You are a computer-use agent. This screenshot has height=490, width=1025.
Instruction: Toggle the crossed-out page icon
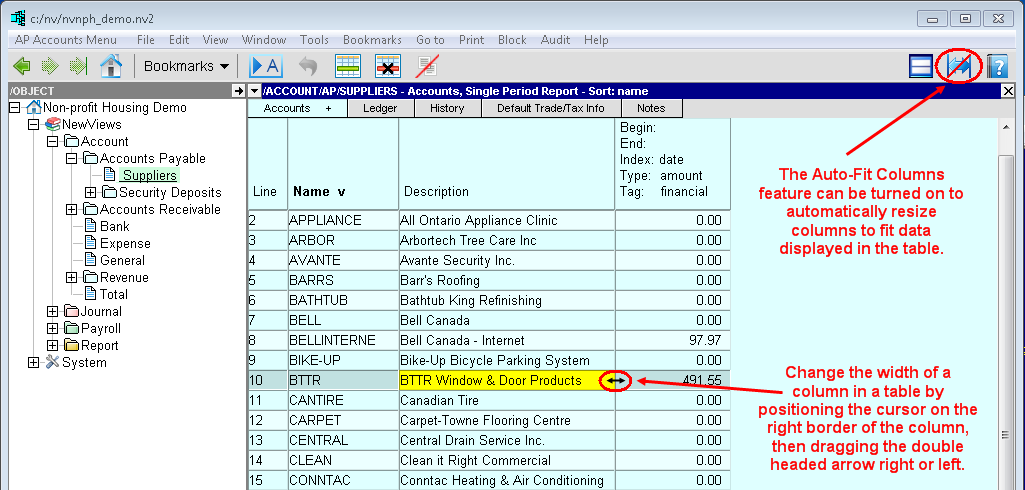[428, 67]
